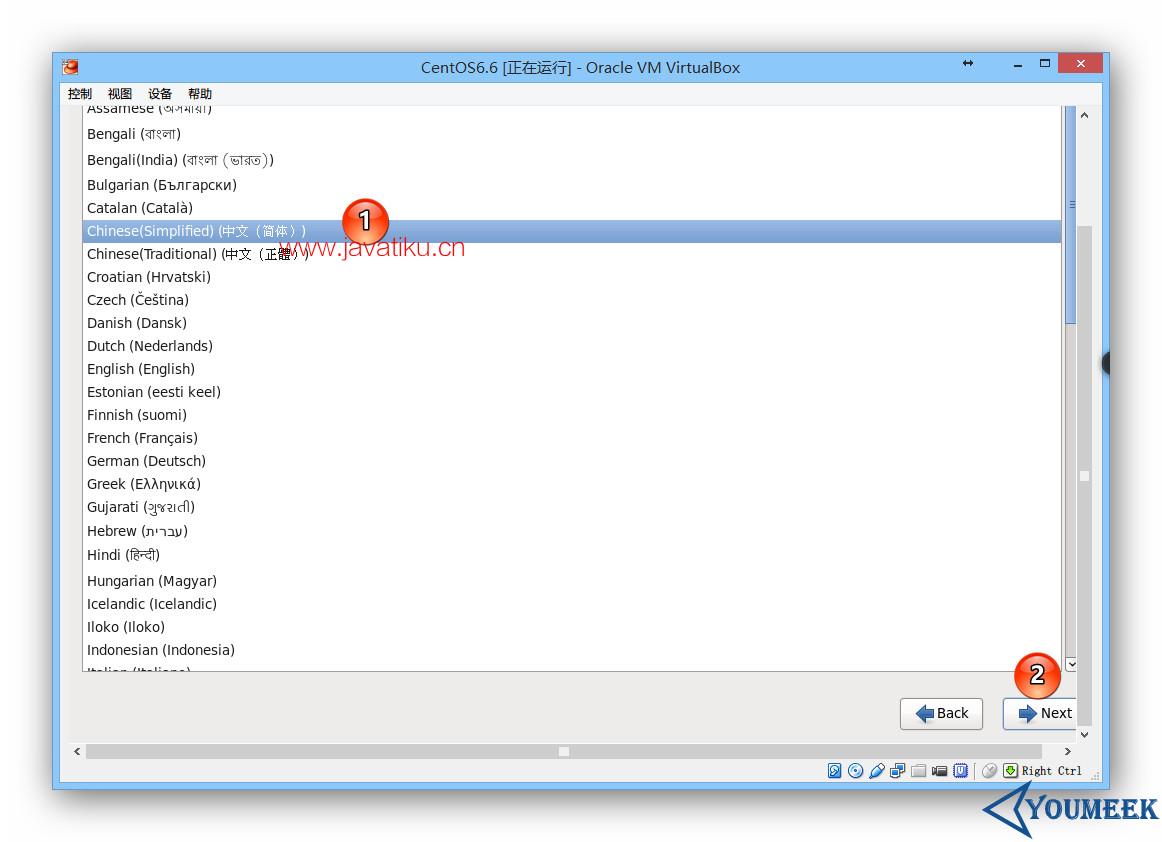Open the 设备 menu
Image resolution: width=1162 pixels, height=842 pixels.
(159, 93)
